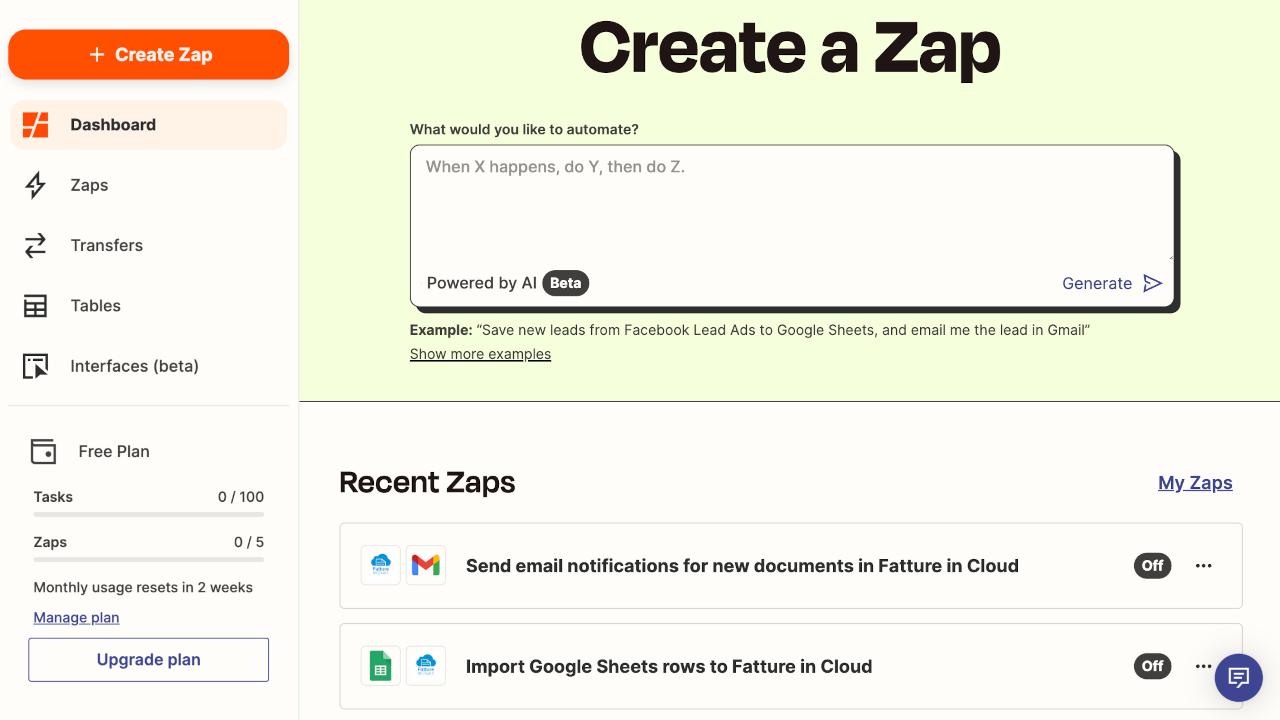Viewport: 1280px width, 720px height.
Task: Expand Show more examples
Action: 480,354
